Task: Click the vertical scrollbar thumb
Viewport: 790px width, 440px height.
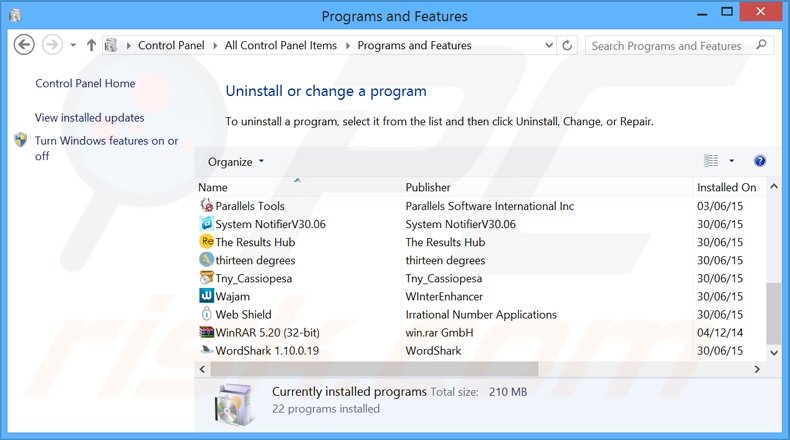Action: point(773,313)
